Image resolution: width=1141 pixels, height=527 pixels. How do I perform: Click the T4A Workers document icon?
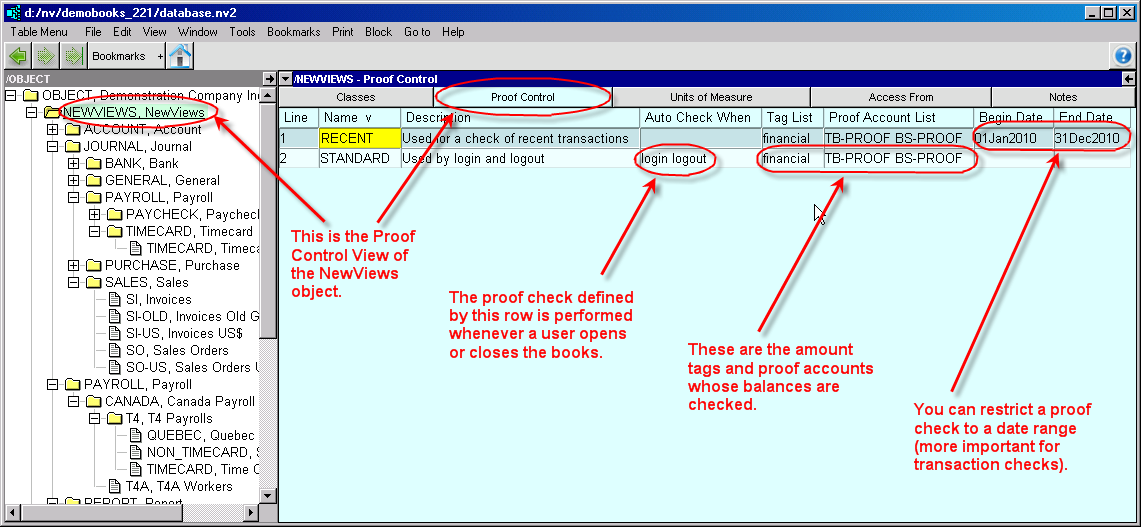pyautogui.click(x=114, y=486)
